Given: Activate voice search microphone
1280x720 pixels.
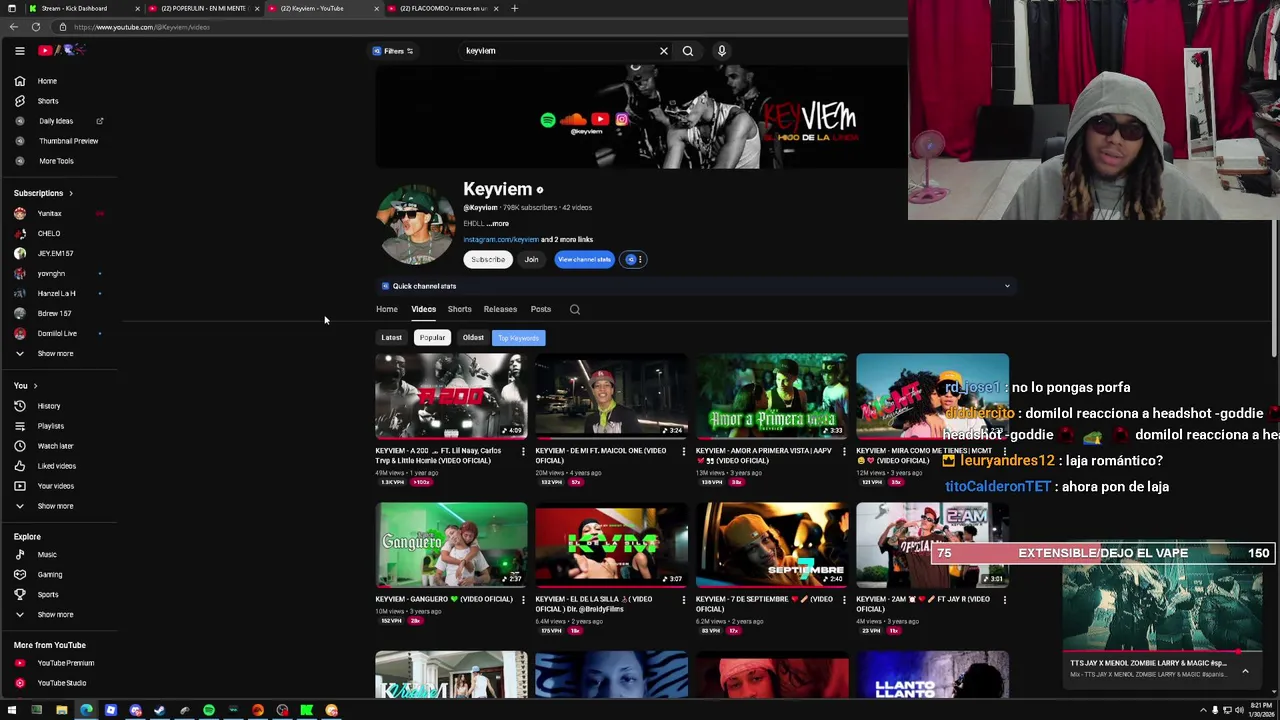Looking at the screenshot, I should point(721,51).
